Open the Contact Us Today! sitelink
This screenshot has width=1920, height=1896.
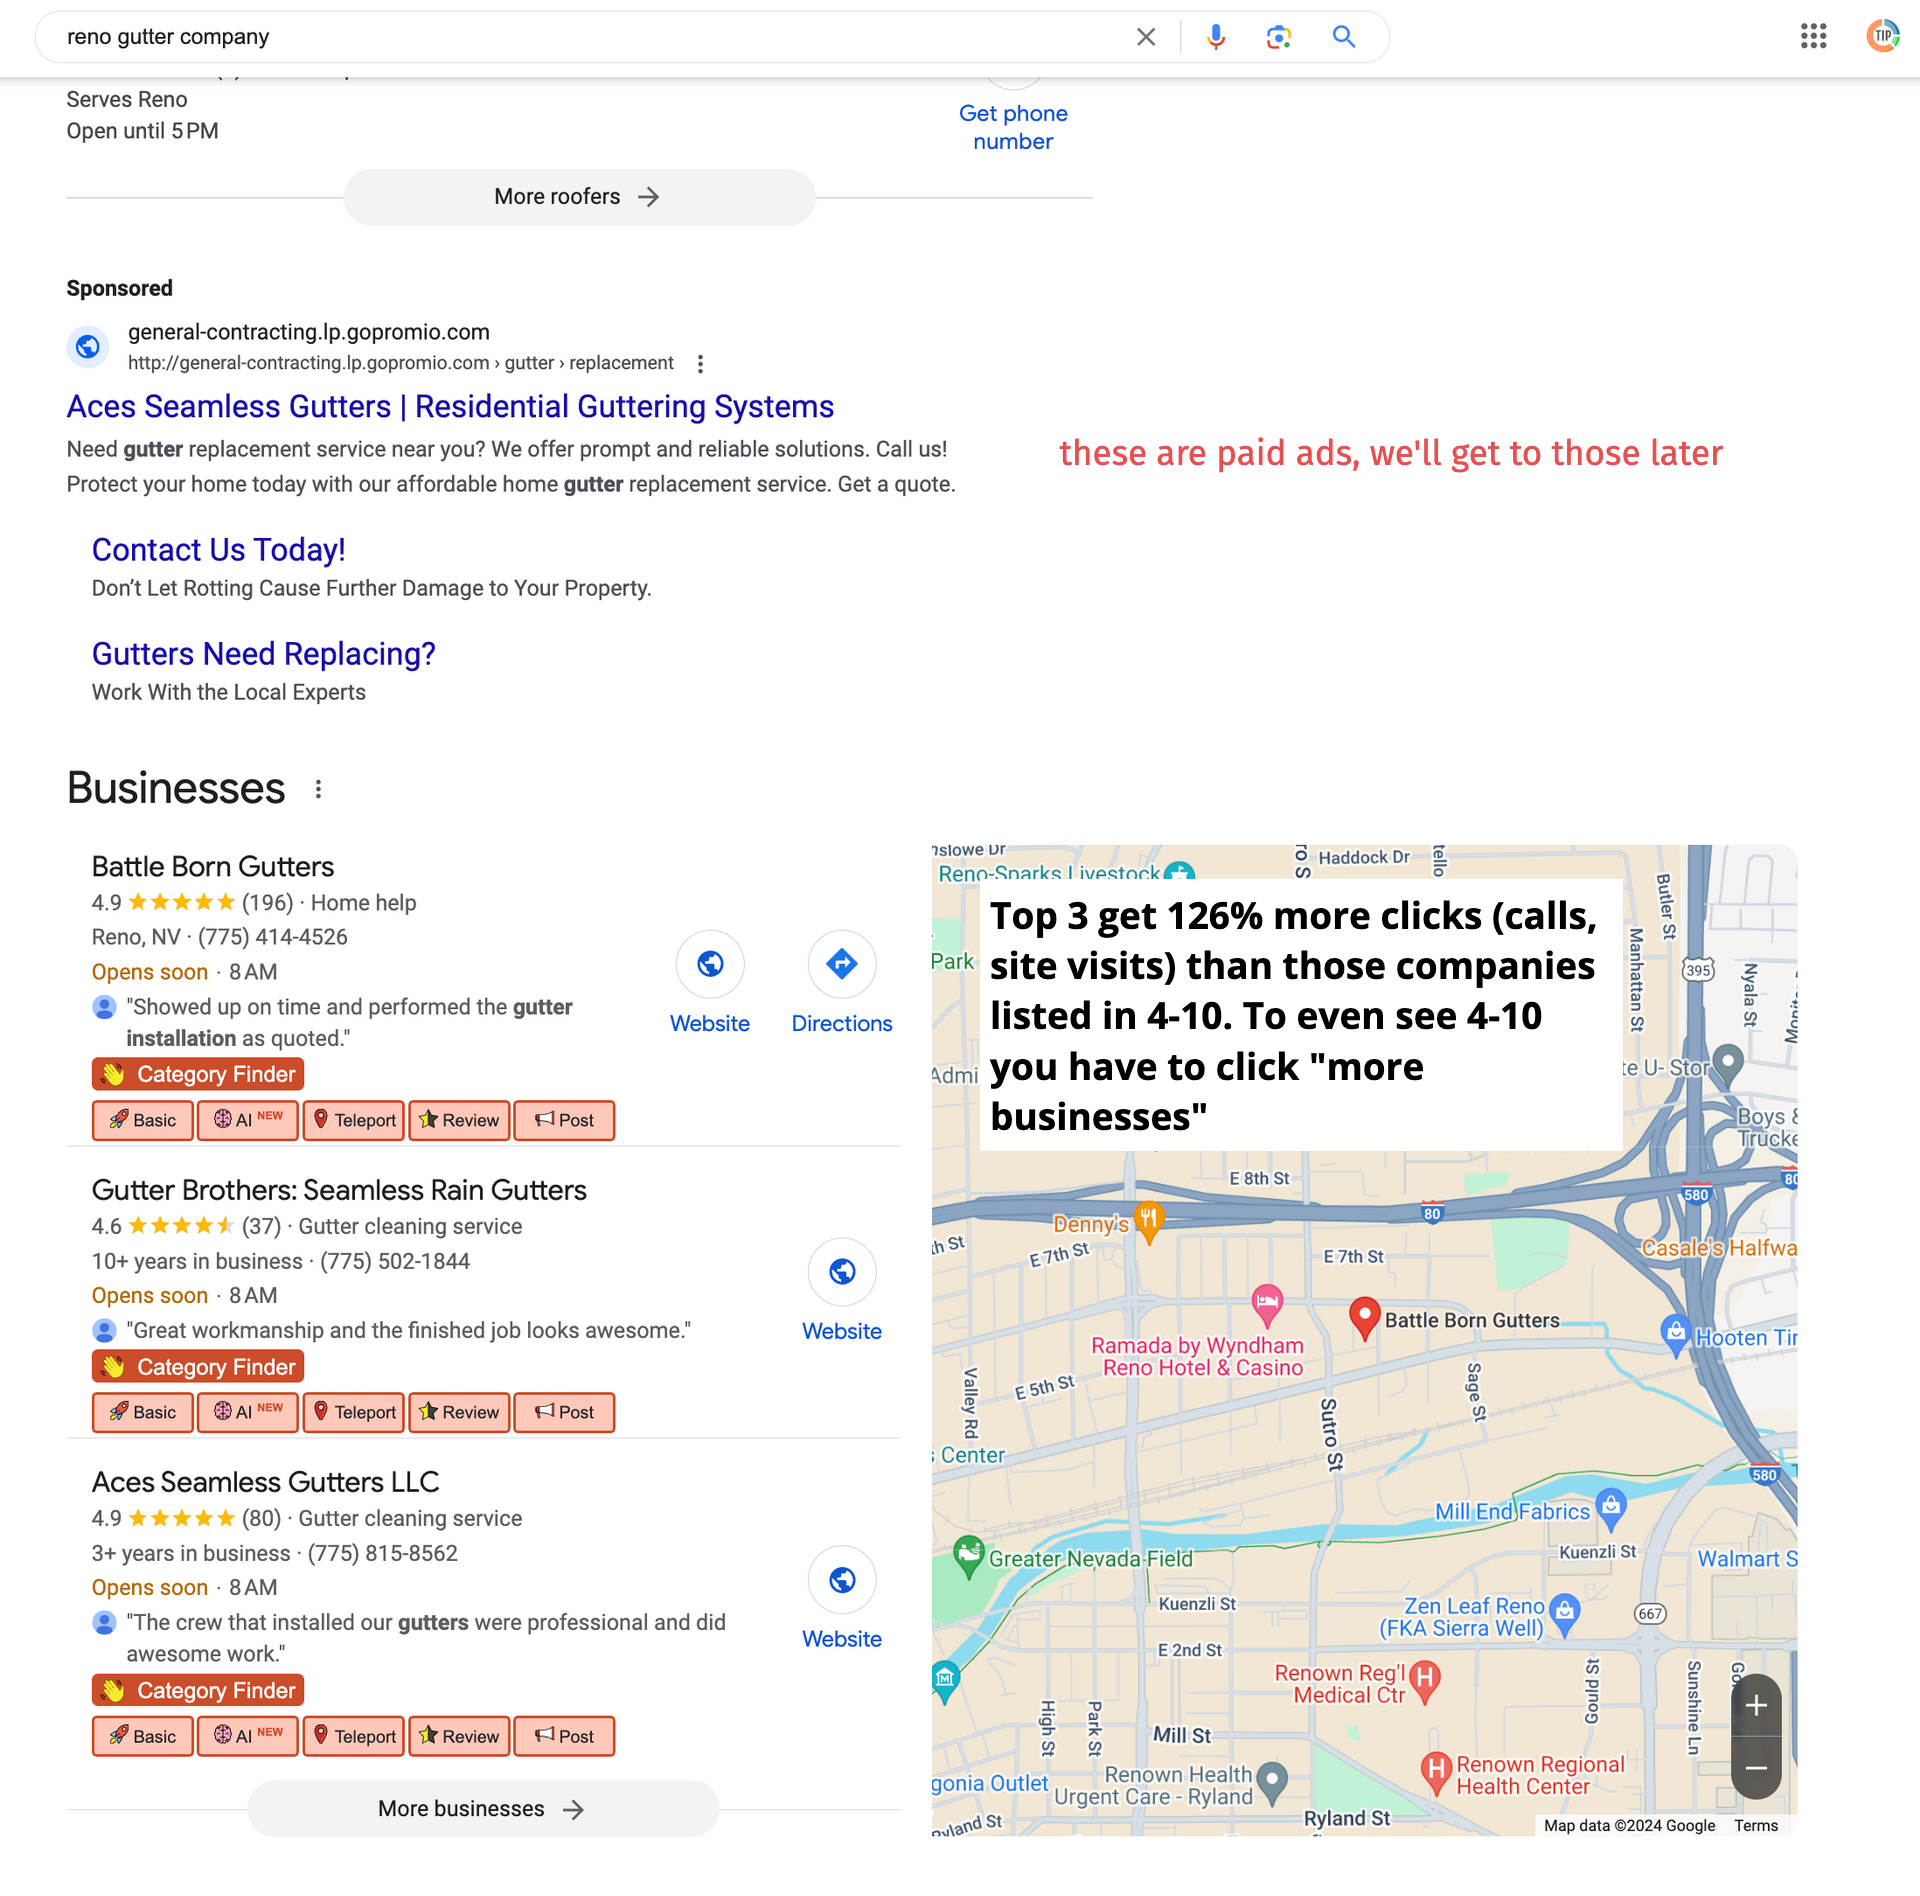coord(219,550)
